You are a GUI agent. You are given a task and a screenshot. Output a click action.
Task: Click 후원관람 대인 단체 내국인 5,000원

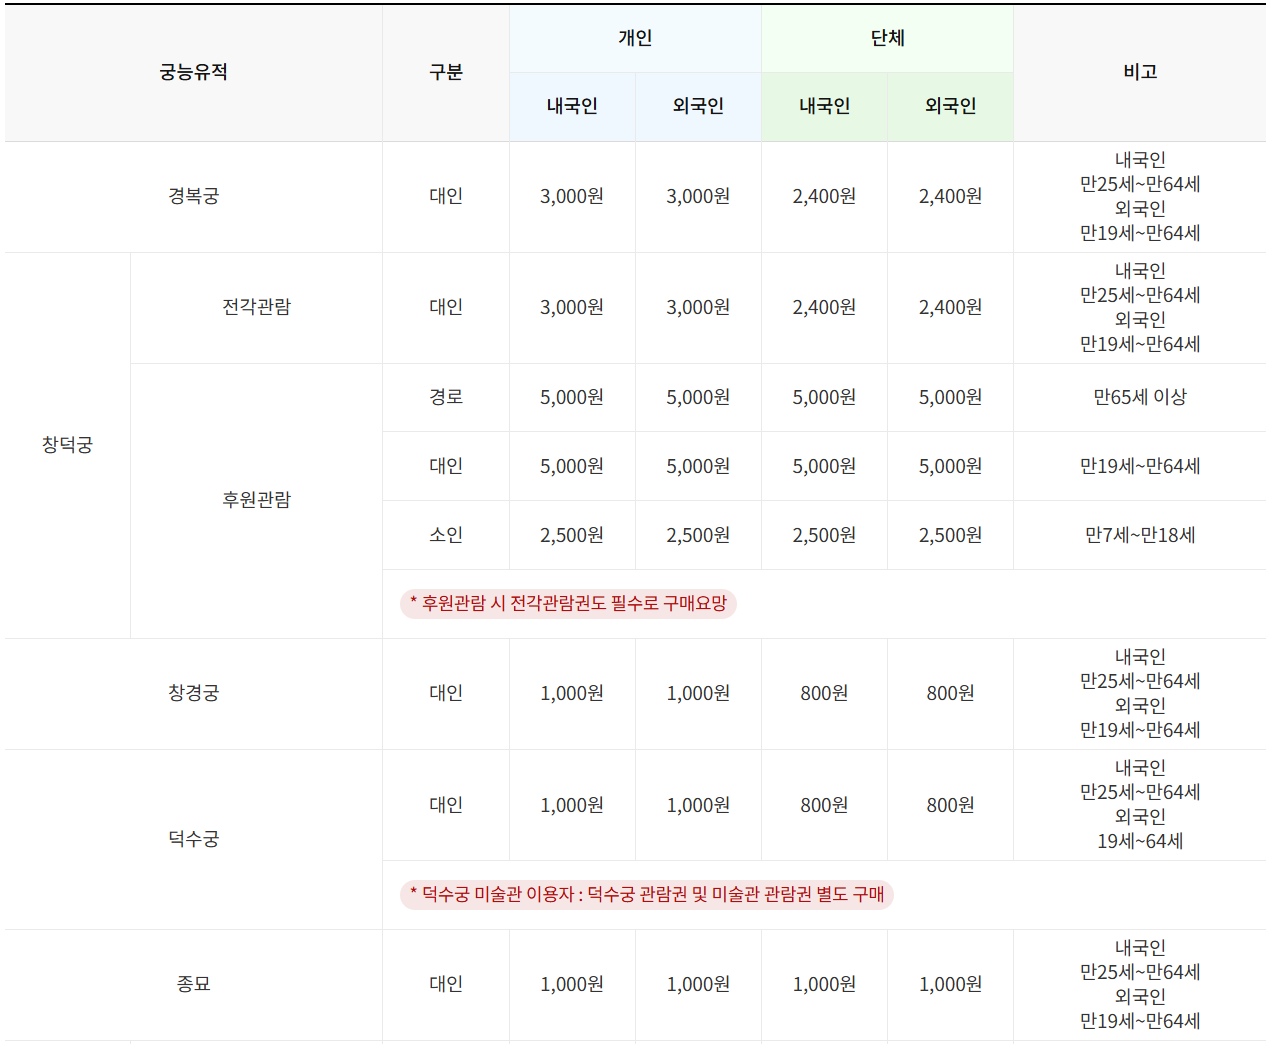(x=824, y=466)
